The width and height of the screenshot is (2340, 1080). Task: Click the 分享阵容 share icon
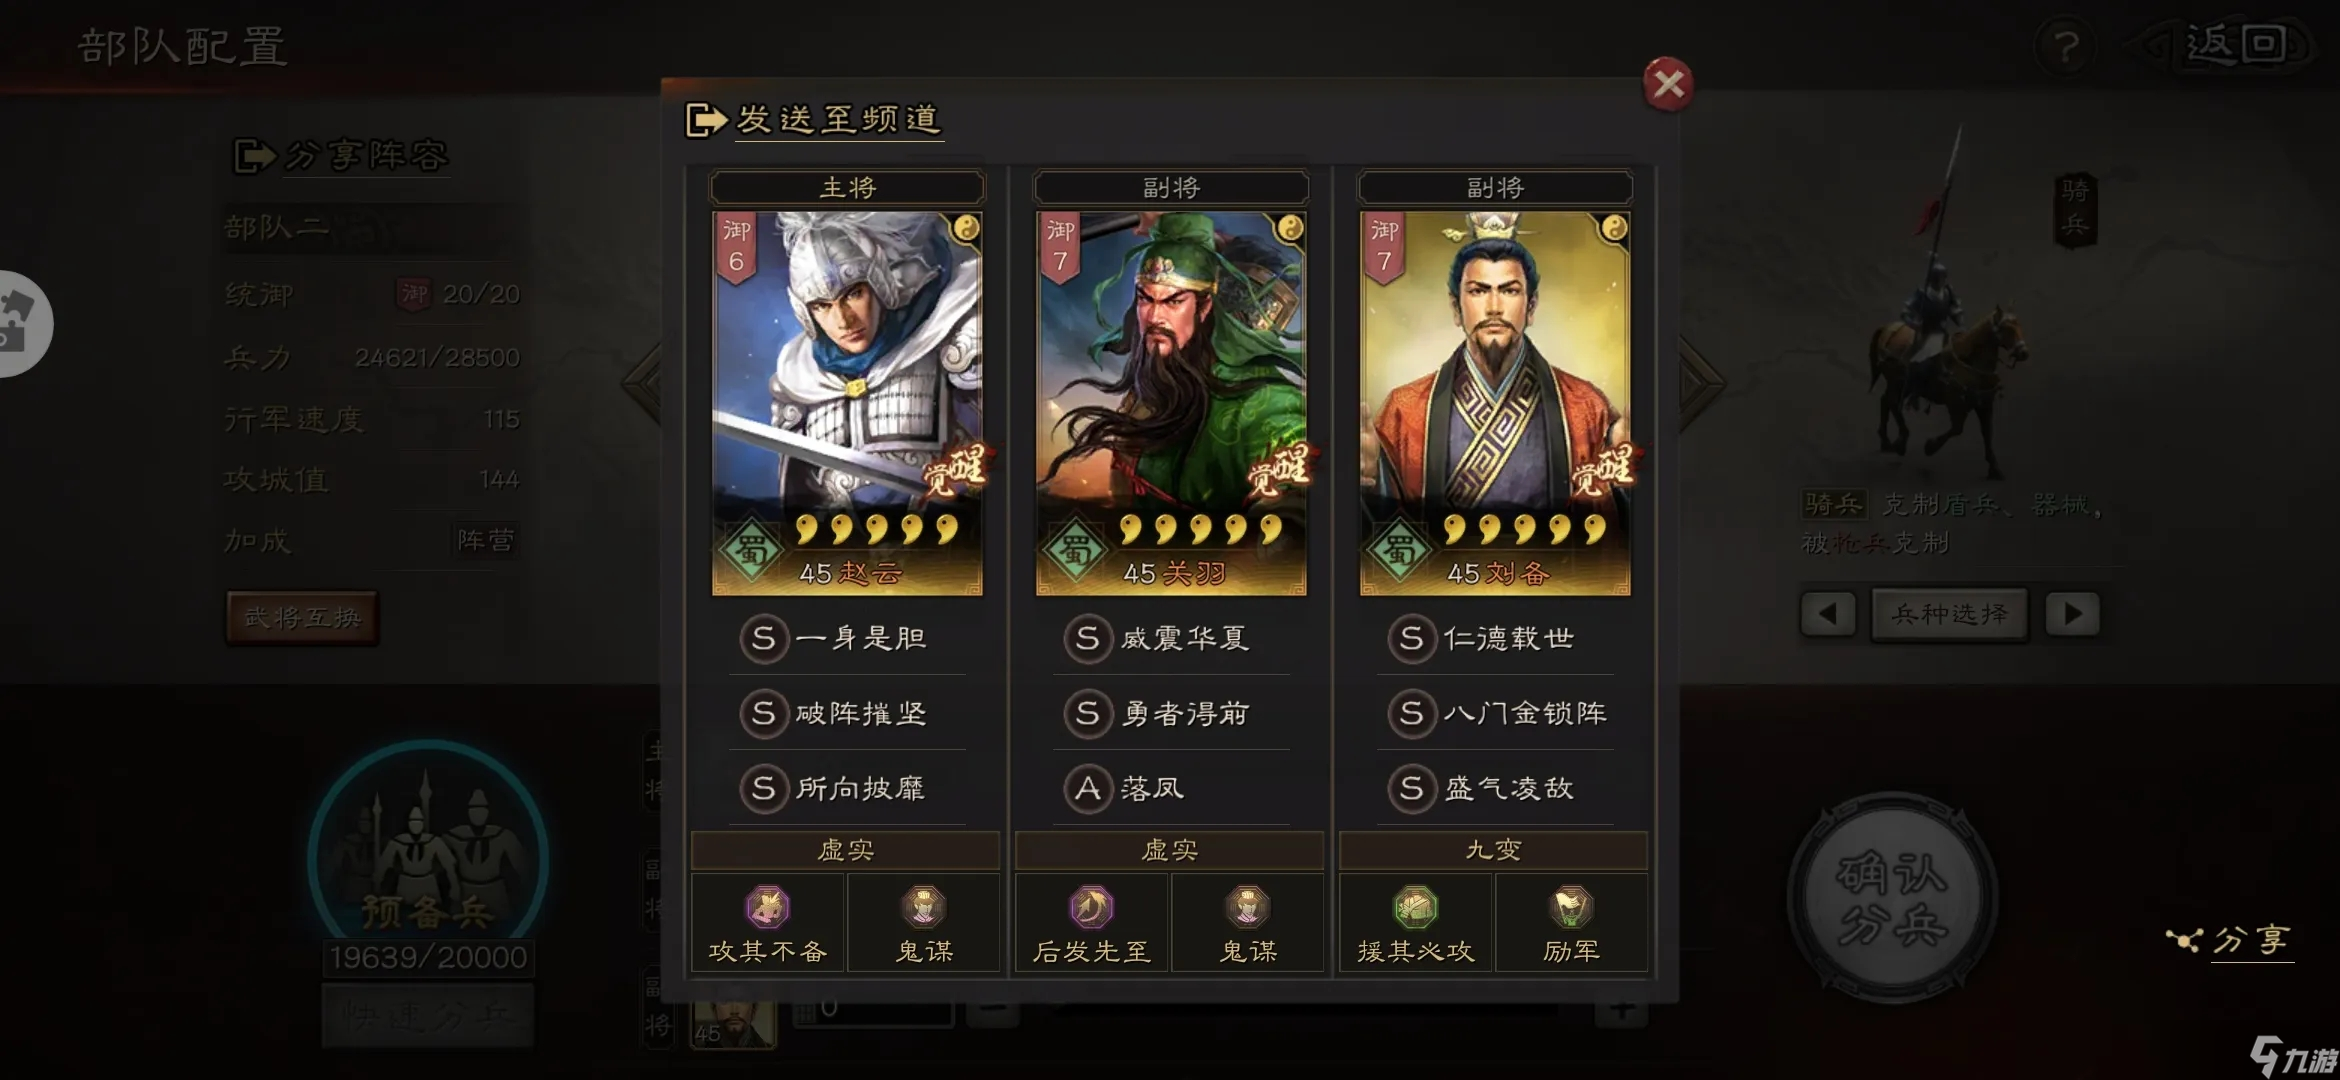pyautogui.click(x=255, y=156)
